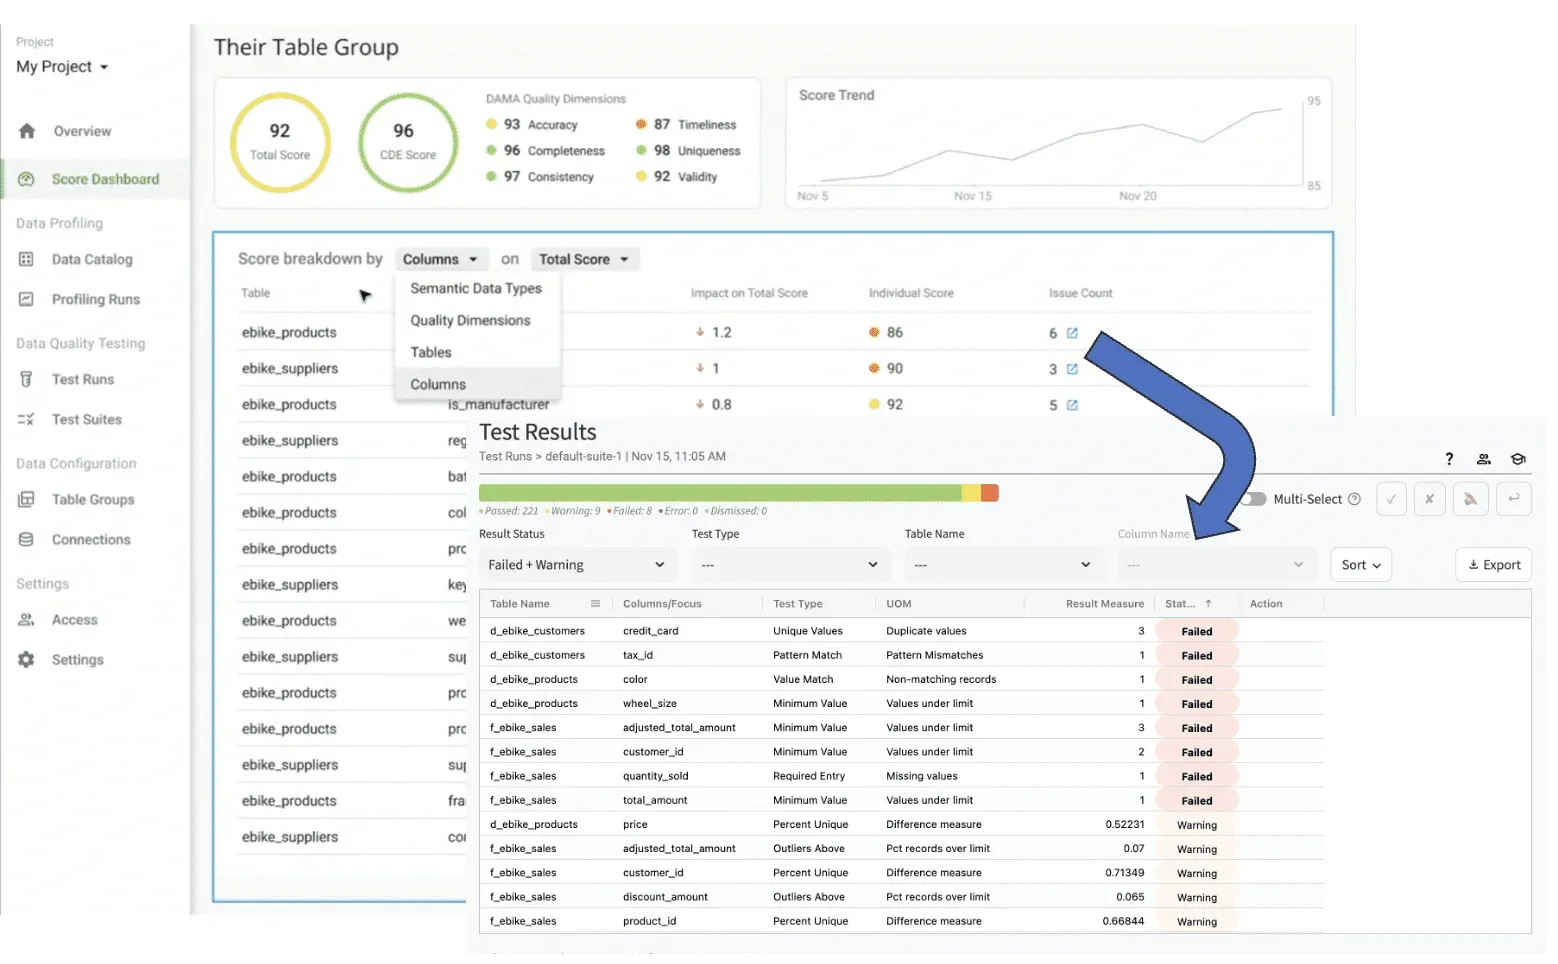This screenshot has width=1558, height=964.
Task: Expand the Result Status dropdown
Action: pyautogui.click(x=576, y=565)
